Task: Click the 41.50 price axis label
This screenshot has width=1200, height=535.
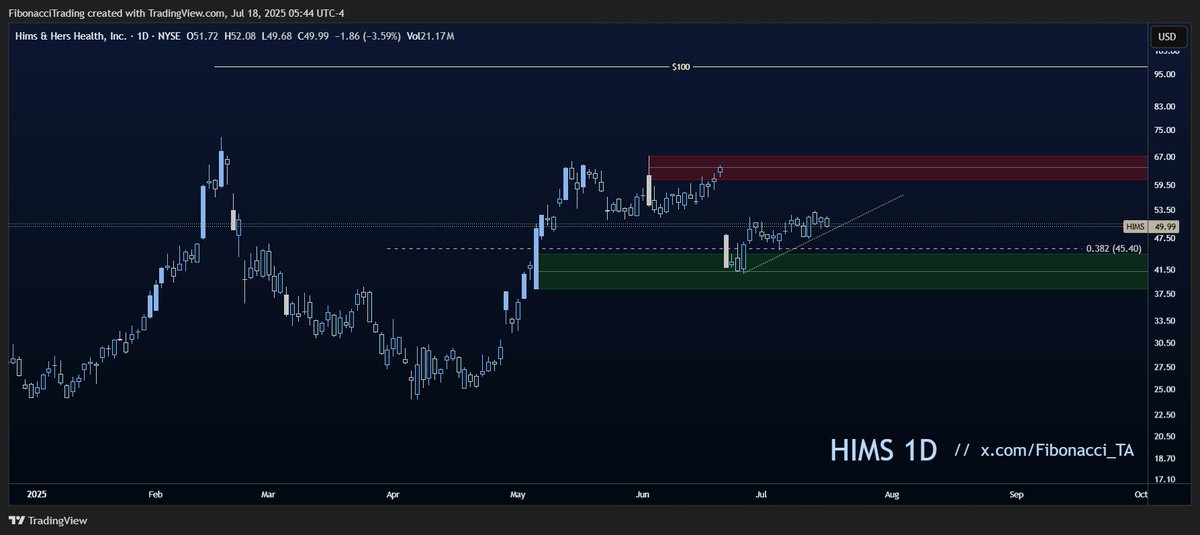Action: (1163, 270)
